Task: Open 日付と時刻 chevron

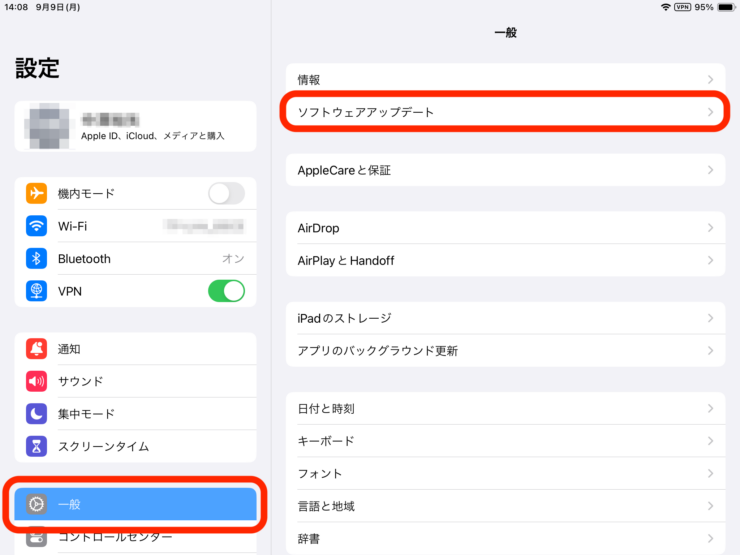Action: click(710, 408)
